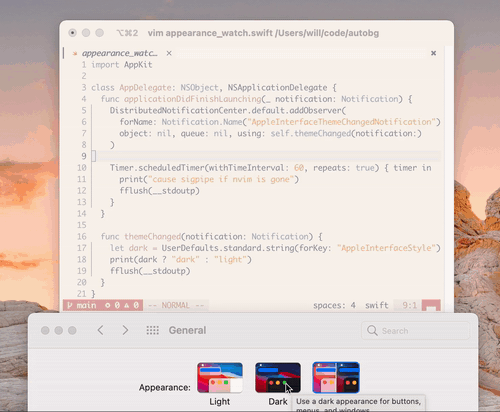Screen dimensions: 500x412
Task: Click the magnifying glass search icon
Action: (372, 330)
